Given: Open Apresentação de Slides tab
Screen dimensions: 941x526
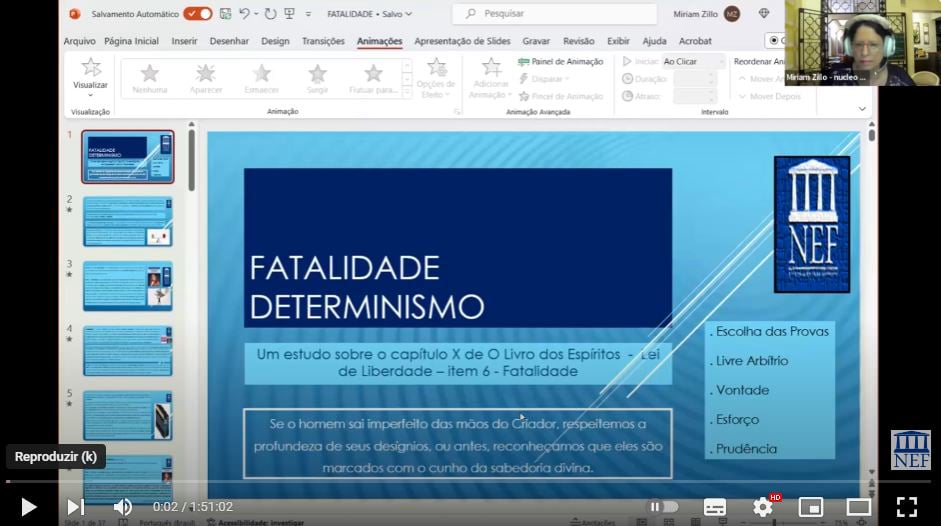Looking at the screenshot, I should pyautogui.click(x=462, y=41).
